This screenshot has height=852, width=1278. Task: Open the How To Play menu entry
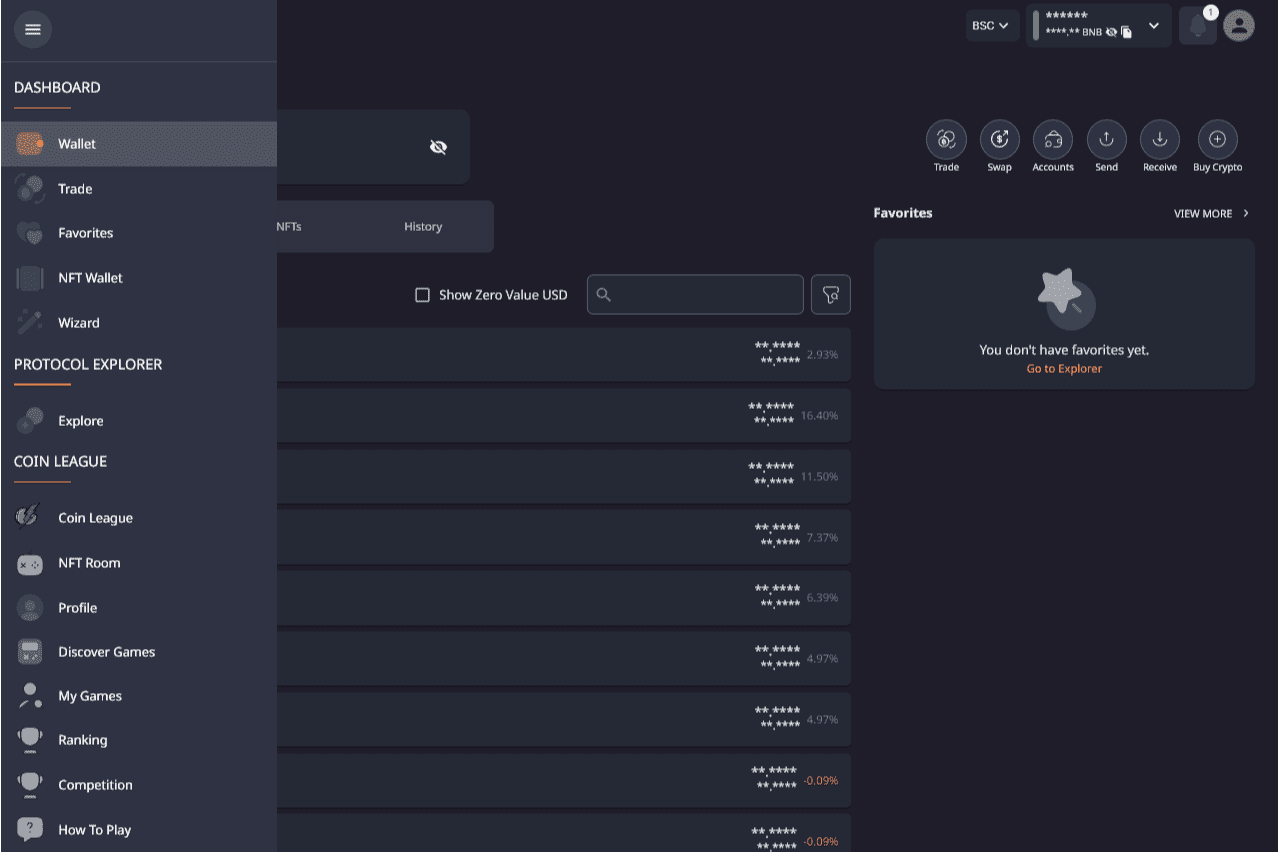pyautogui.click(x=139, y=830)
